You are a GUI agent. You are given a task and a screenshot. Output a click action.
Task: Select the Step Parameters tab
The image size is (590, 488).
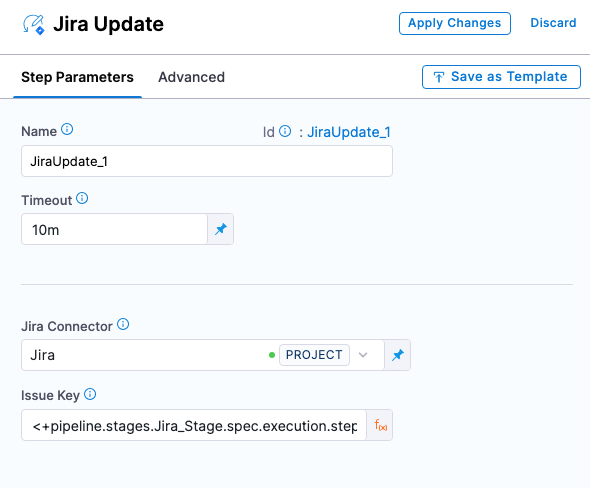coord(77,77)
